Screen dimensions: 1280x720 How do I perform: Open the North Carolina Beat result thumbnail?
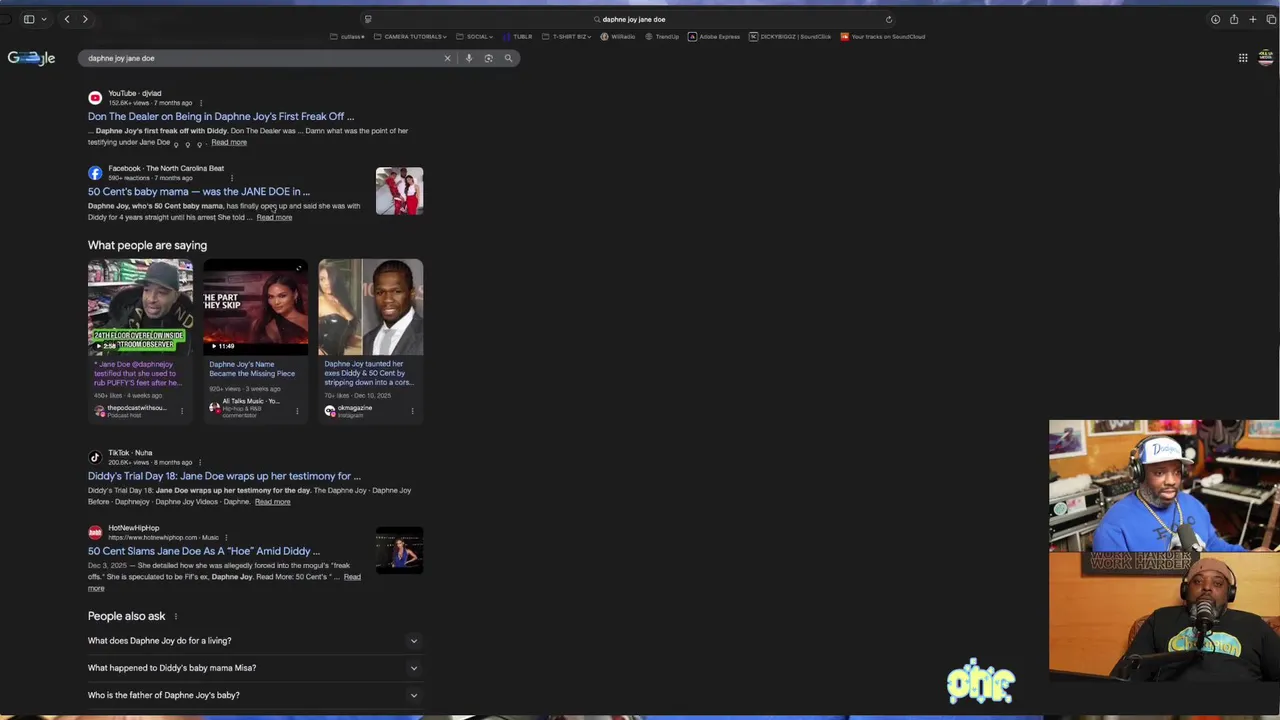pyautogui.click(x=399, y=191)
